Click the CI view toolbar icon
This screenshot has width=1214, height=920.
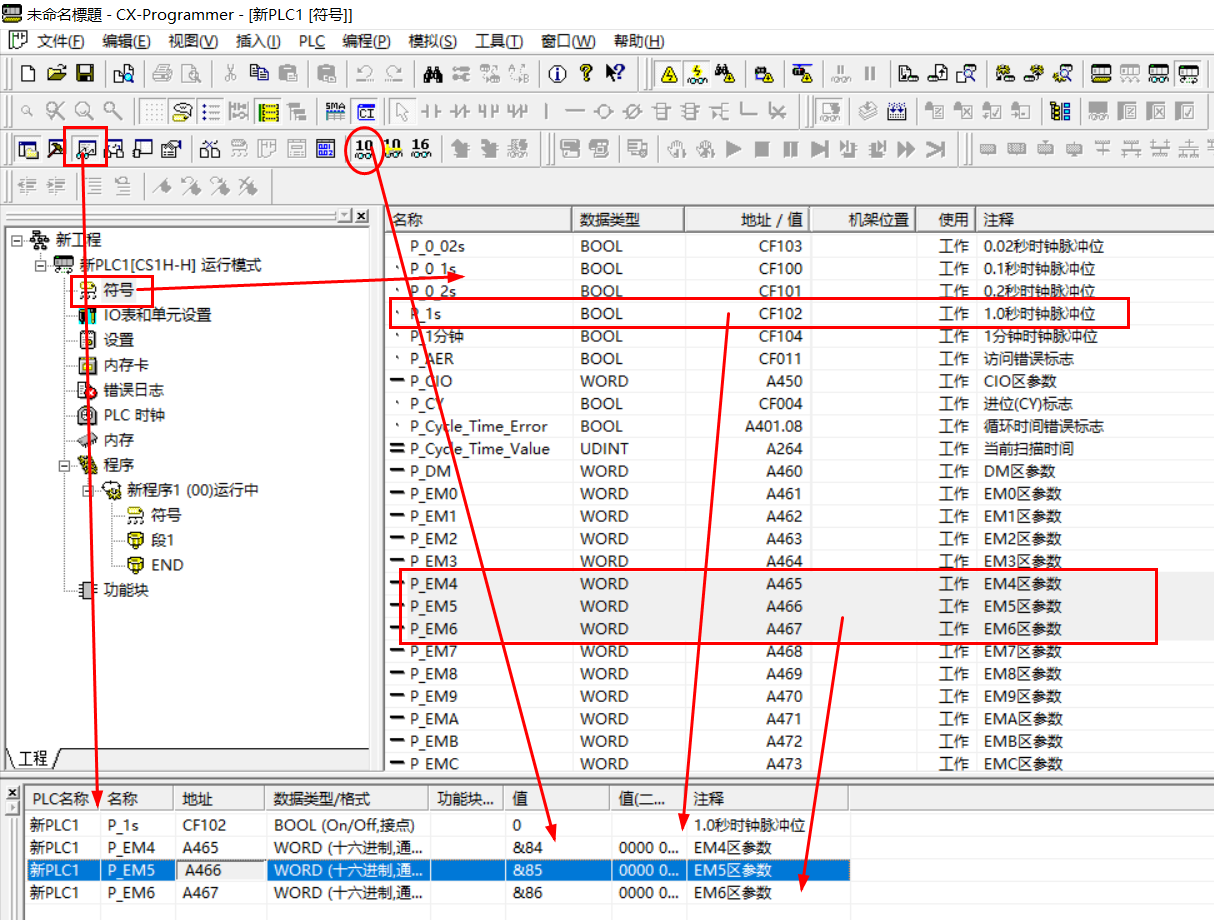365,111
